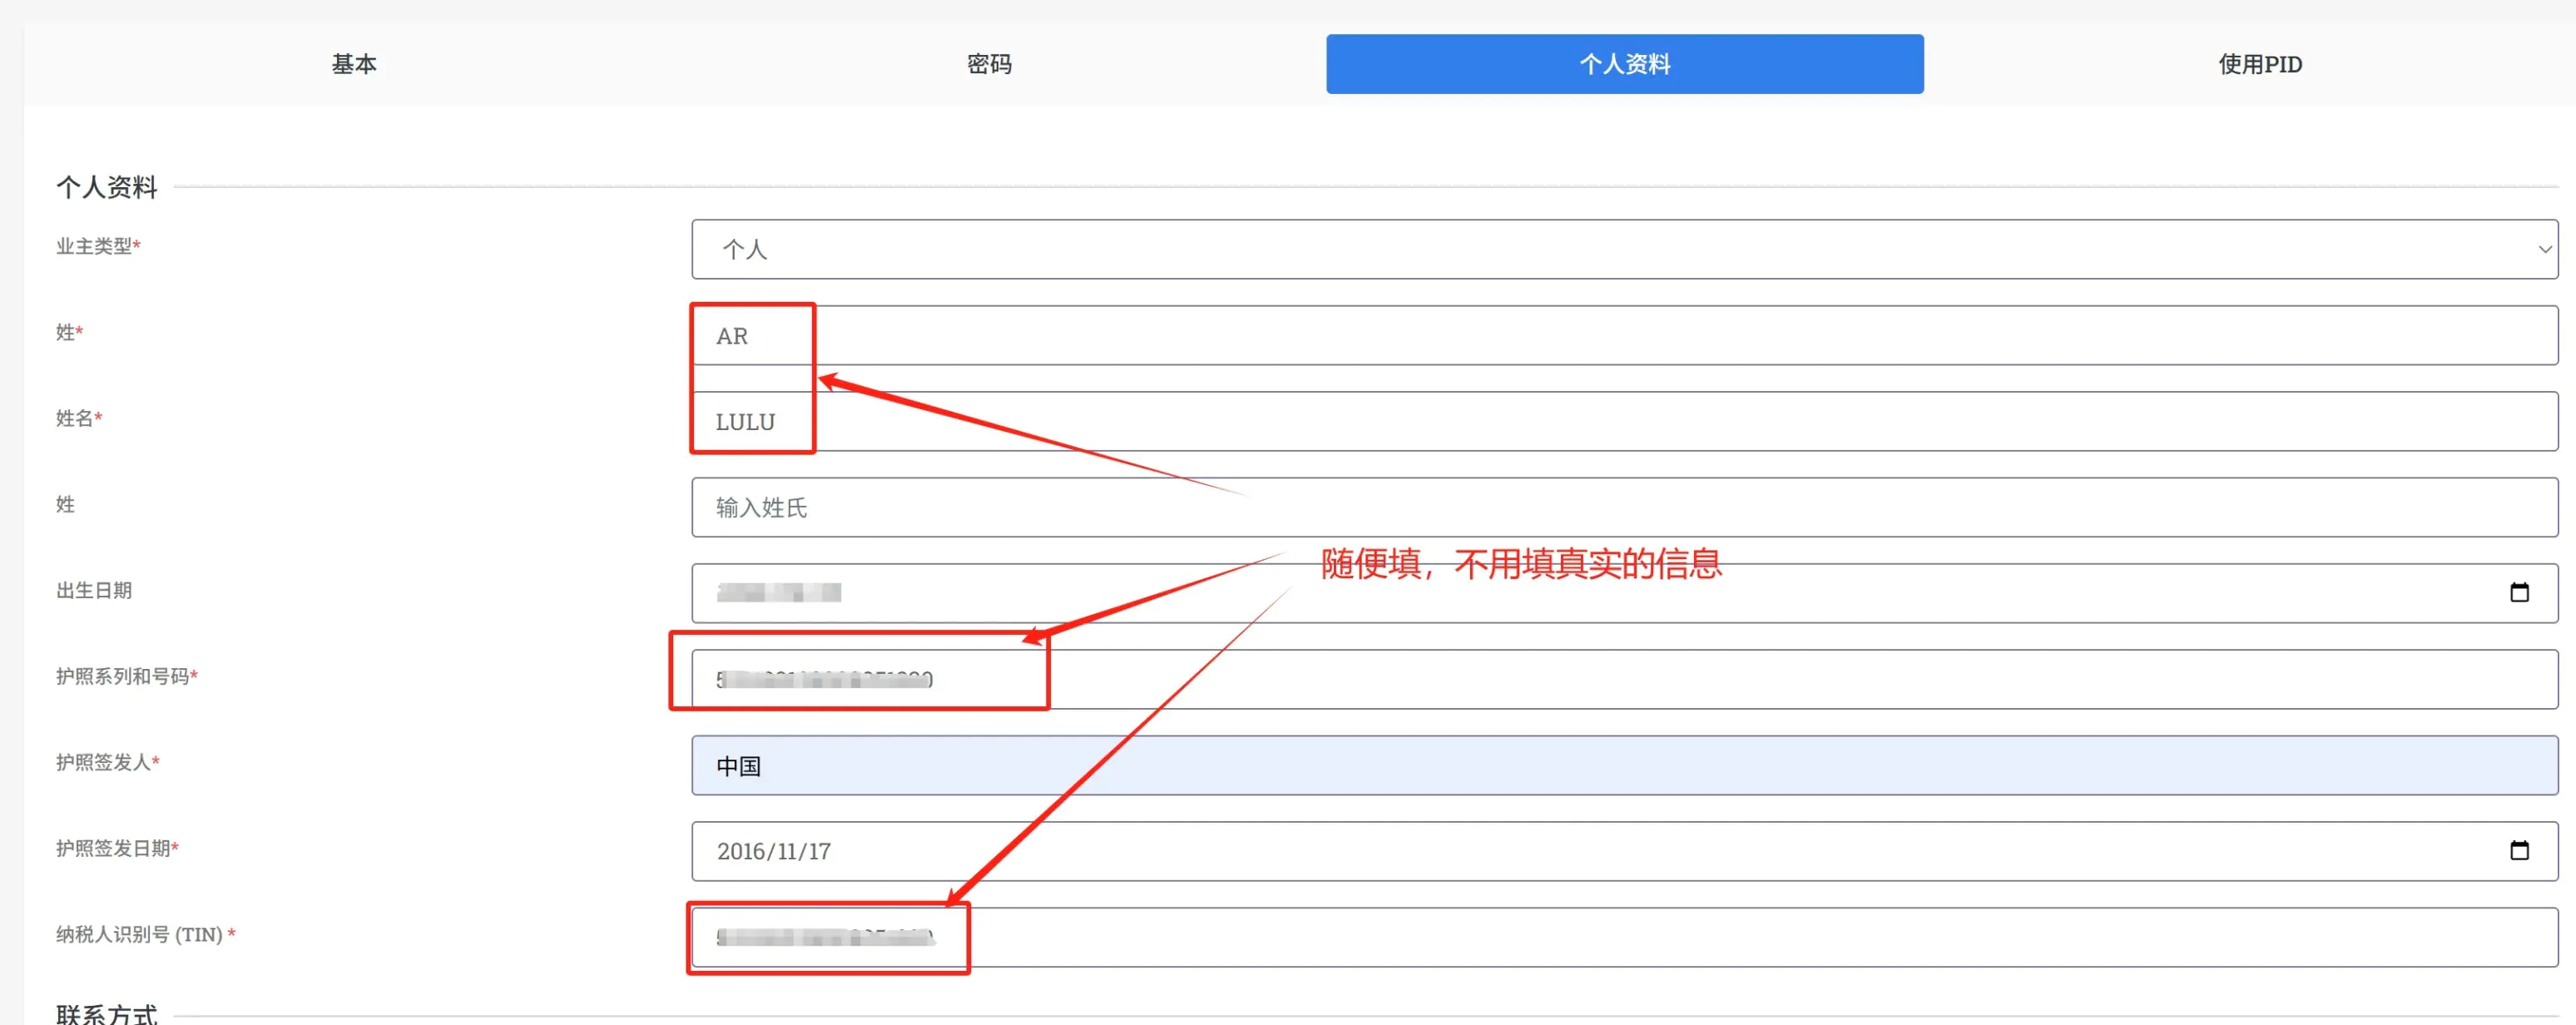Open the passport issue date calendar icon
This screenshot has width=2576, height=1025.
point(2519,851)
